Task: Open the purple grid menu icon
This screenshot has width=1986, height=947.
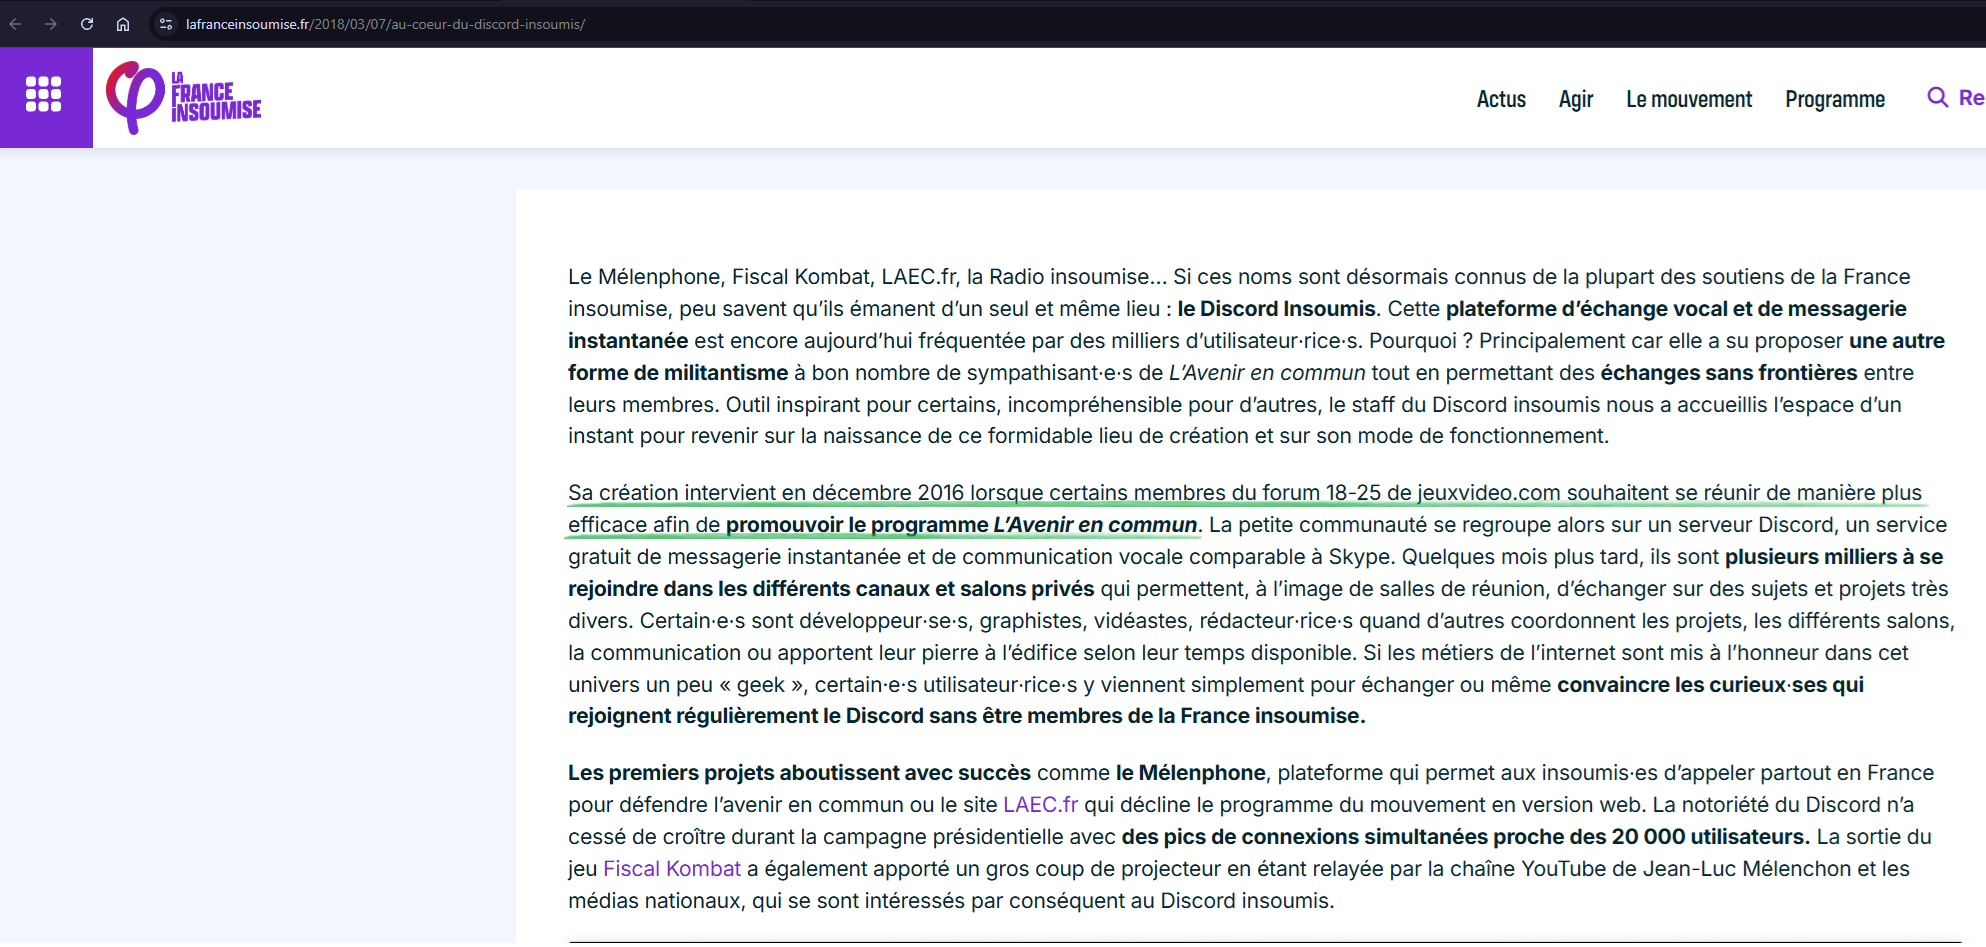Action: coord(44,95)
